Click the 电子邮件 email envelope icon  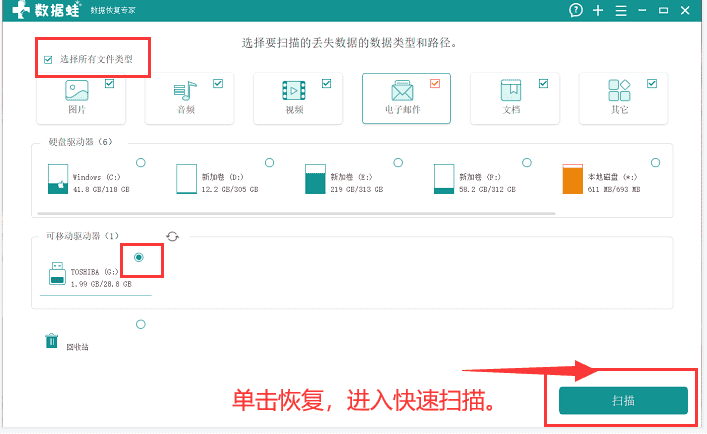pyautogui.click(x=402, y=91)
